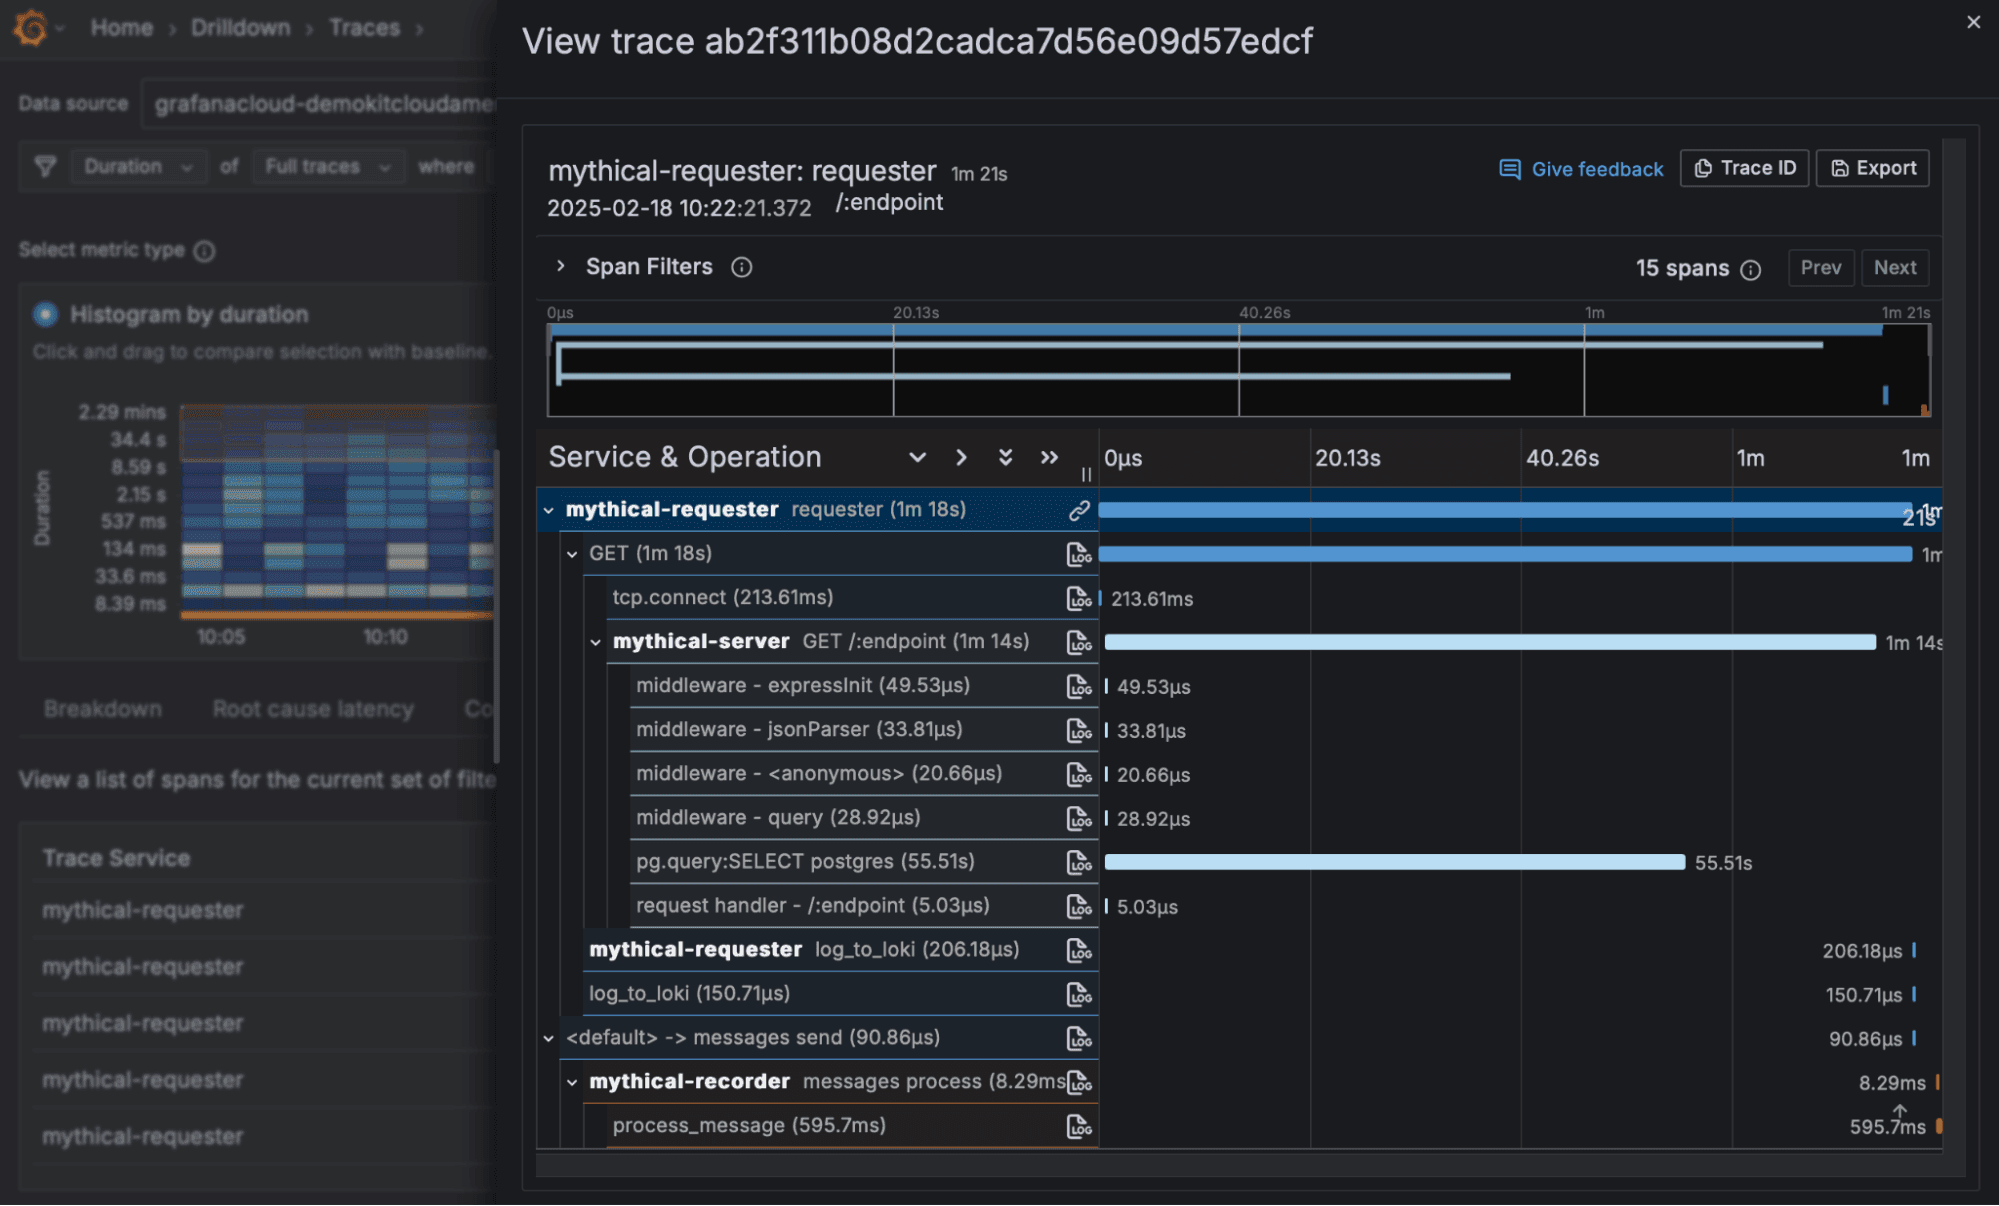The image size is (1999, 1206).
Task: Click the info icon beside Span Filters
Action: tap(741, 267)
